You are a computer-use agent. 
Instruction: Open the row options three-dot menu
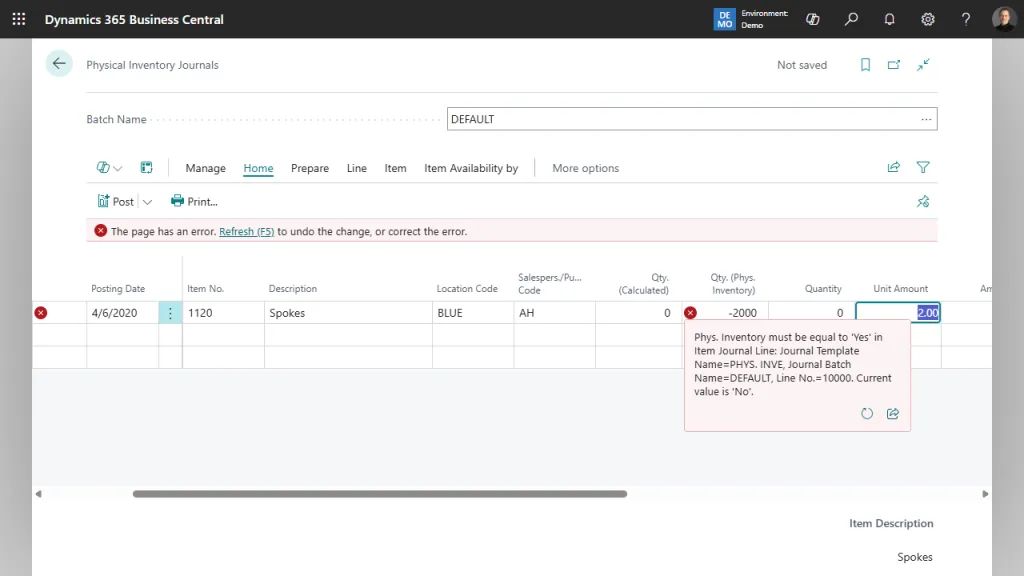[x=169, y=312]
